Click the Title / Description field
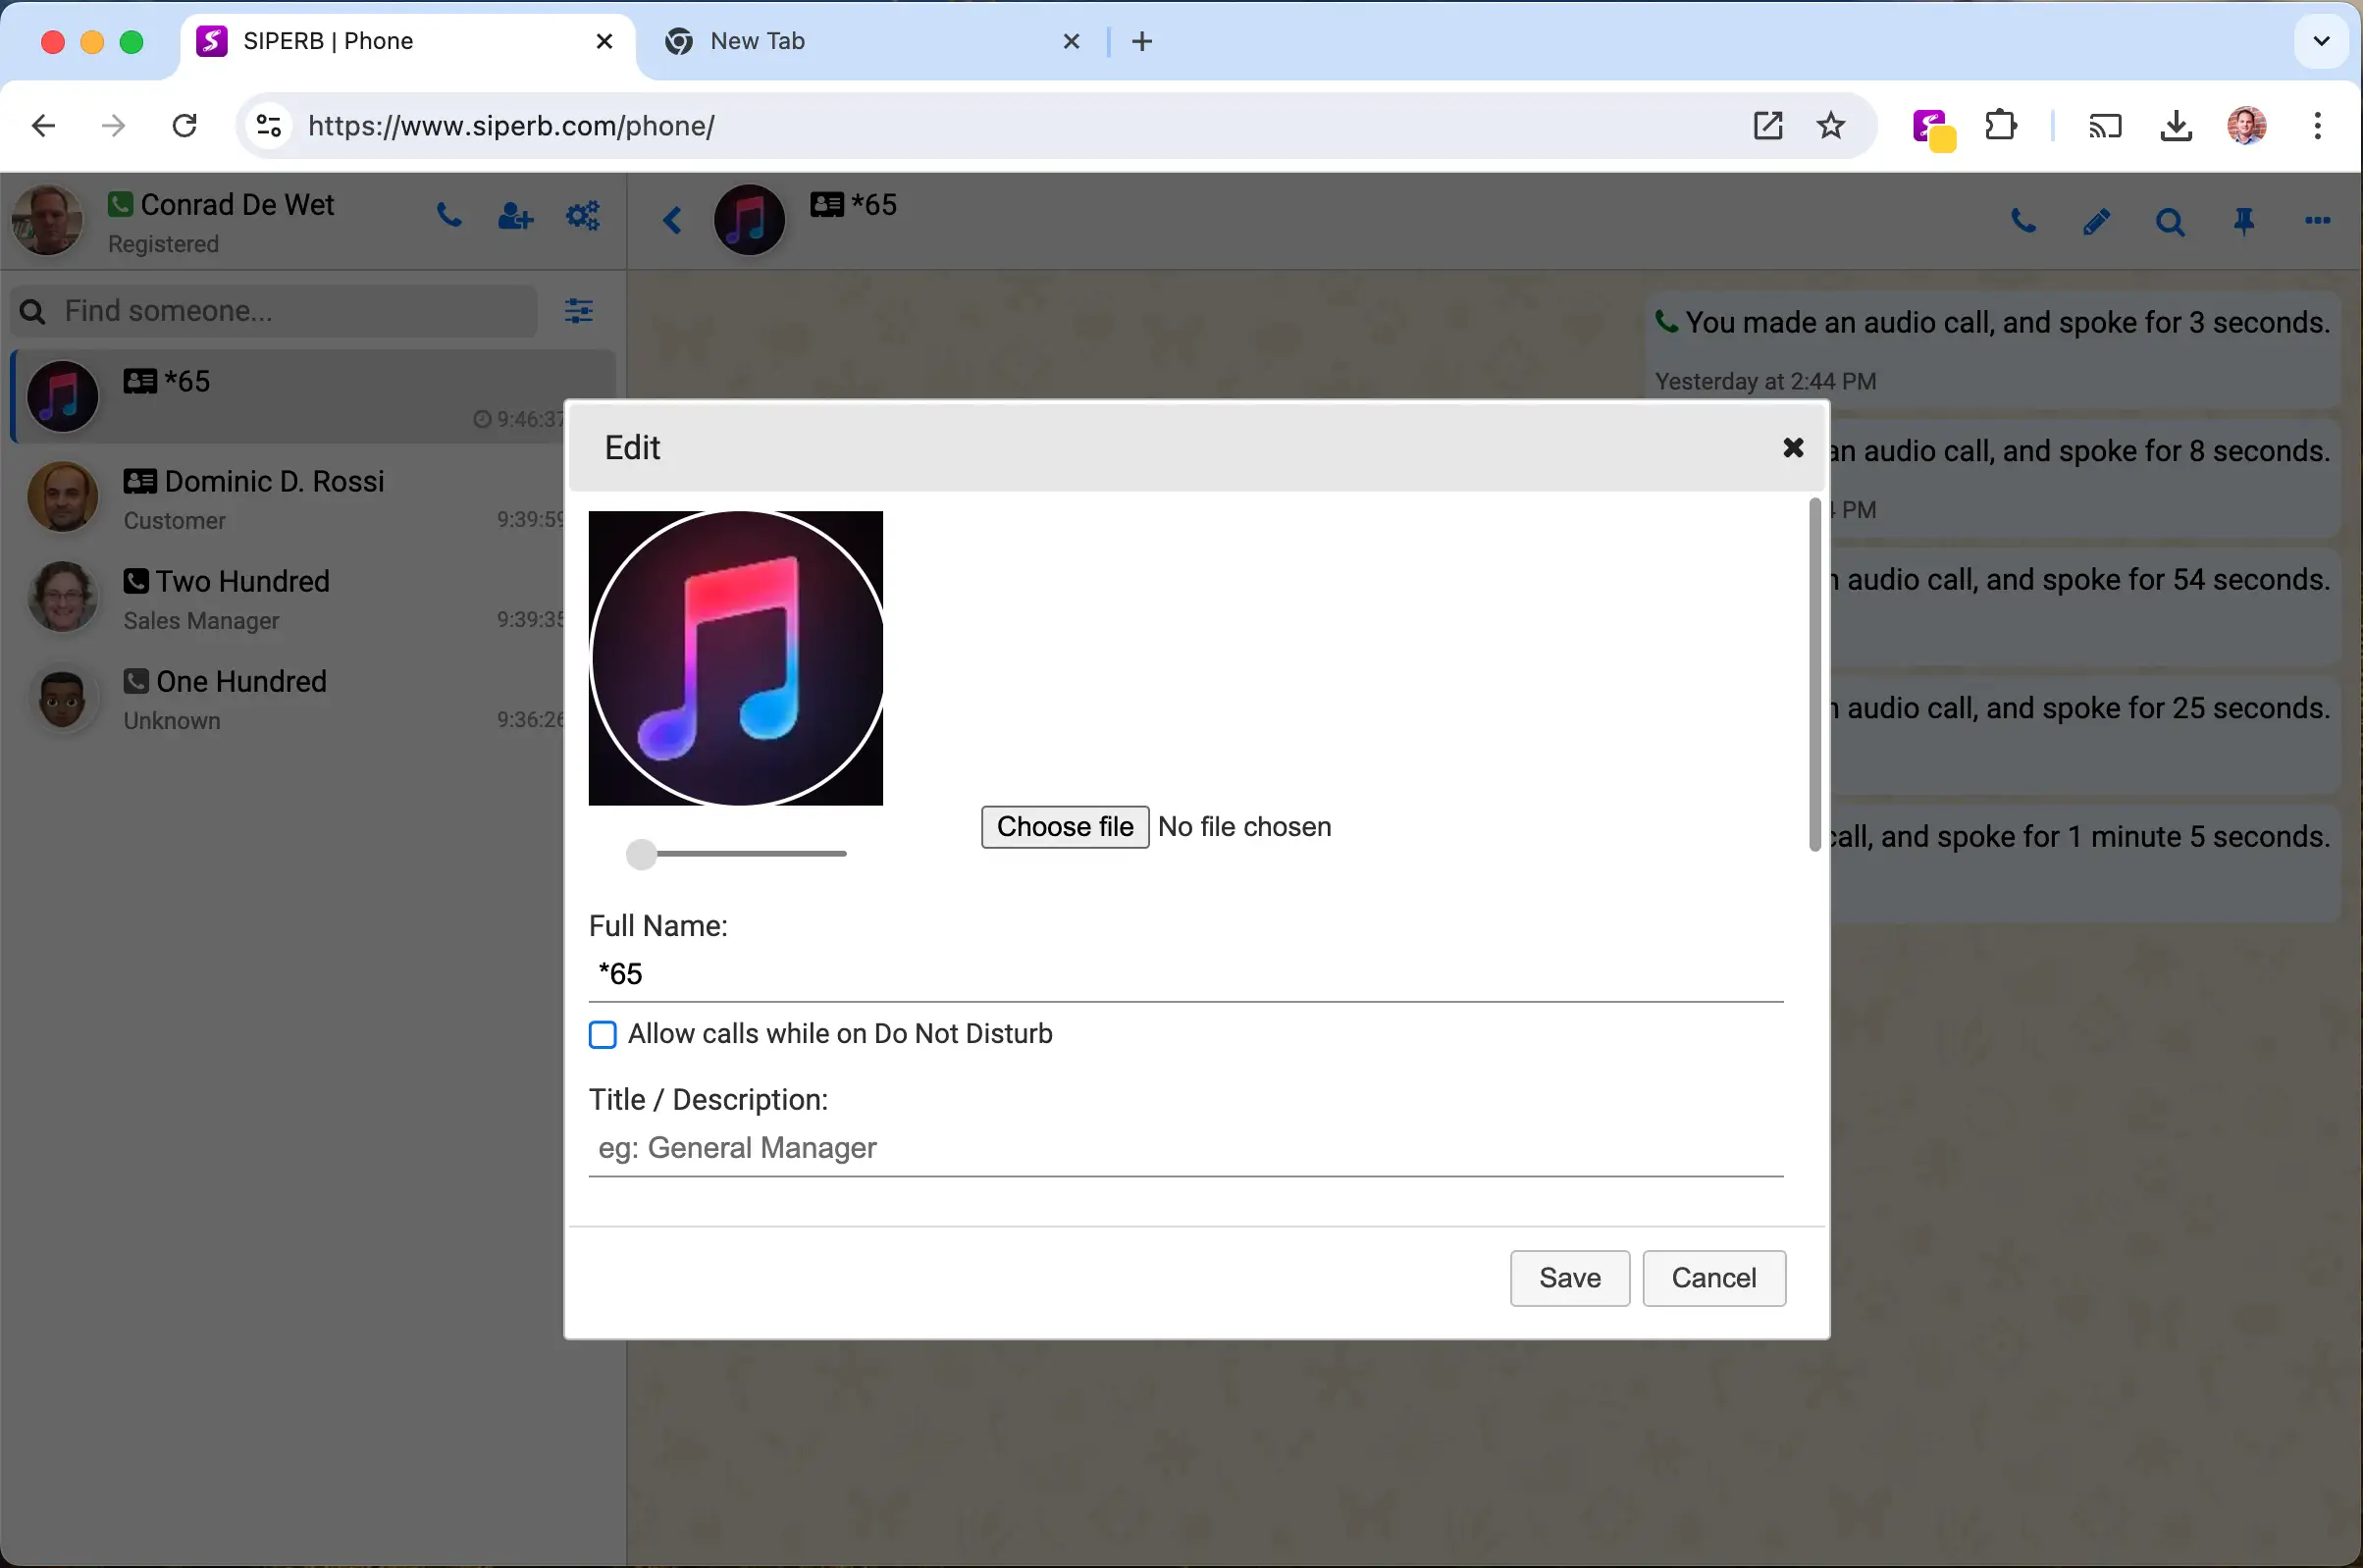 pyautogui.click(x=1186, y=1148)
